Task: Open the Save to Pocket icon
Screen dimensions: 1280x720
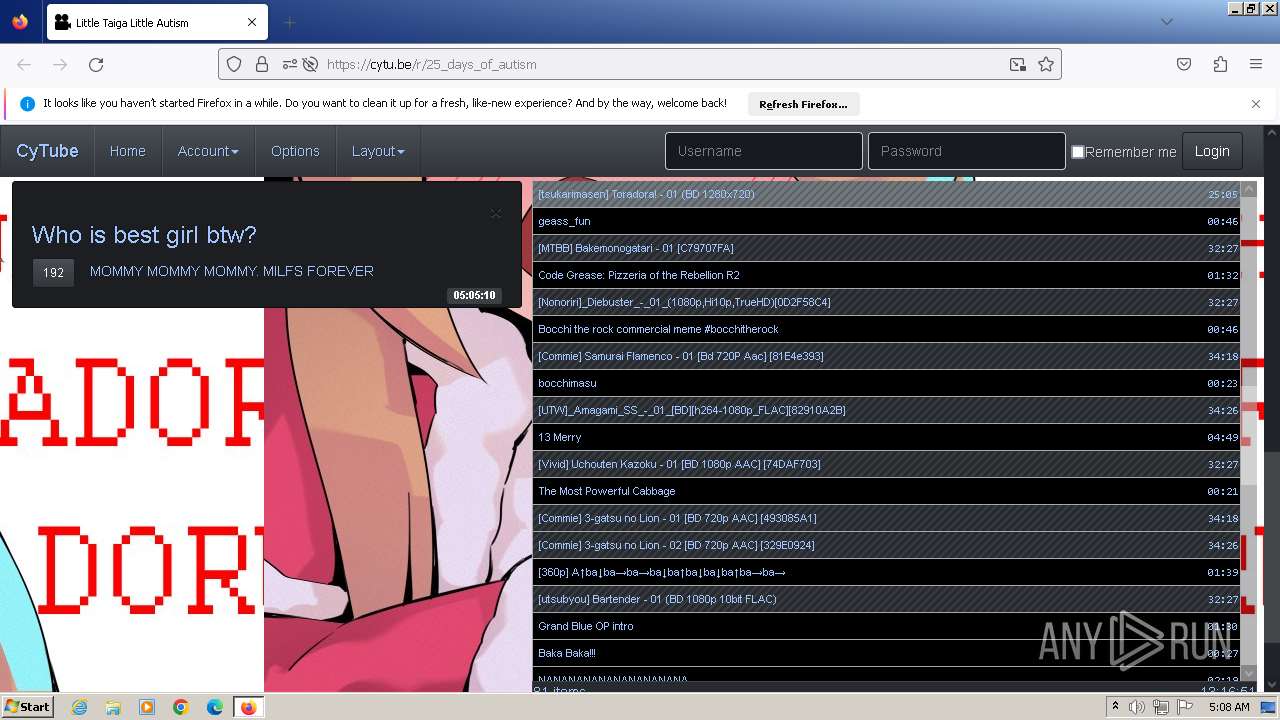Action: [1184, 64]
